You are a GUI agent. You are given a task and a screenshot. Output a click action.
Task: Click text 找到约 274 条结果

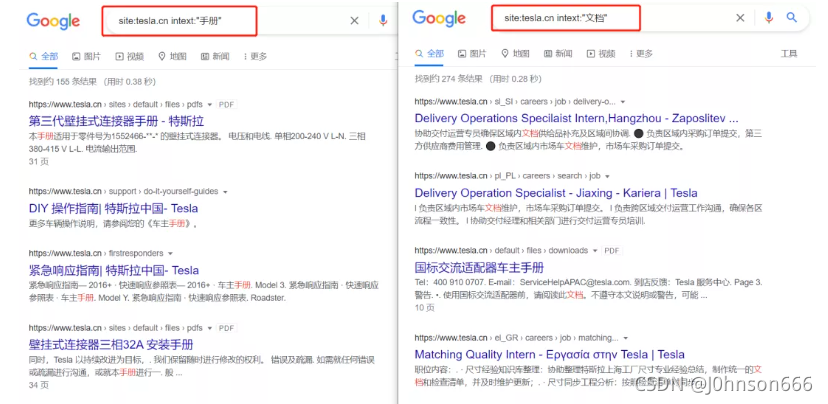(x=449, y=79)
